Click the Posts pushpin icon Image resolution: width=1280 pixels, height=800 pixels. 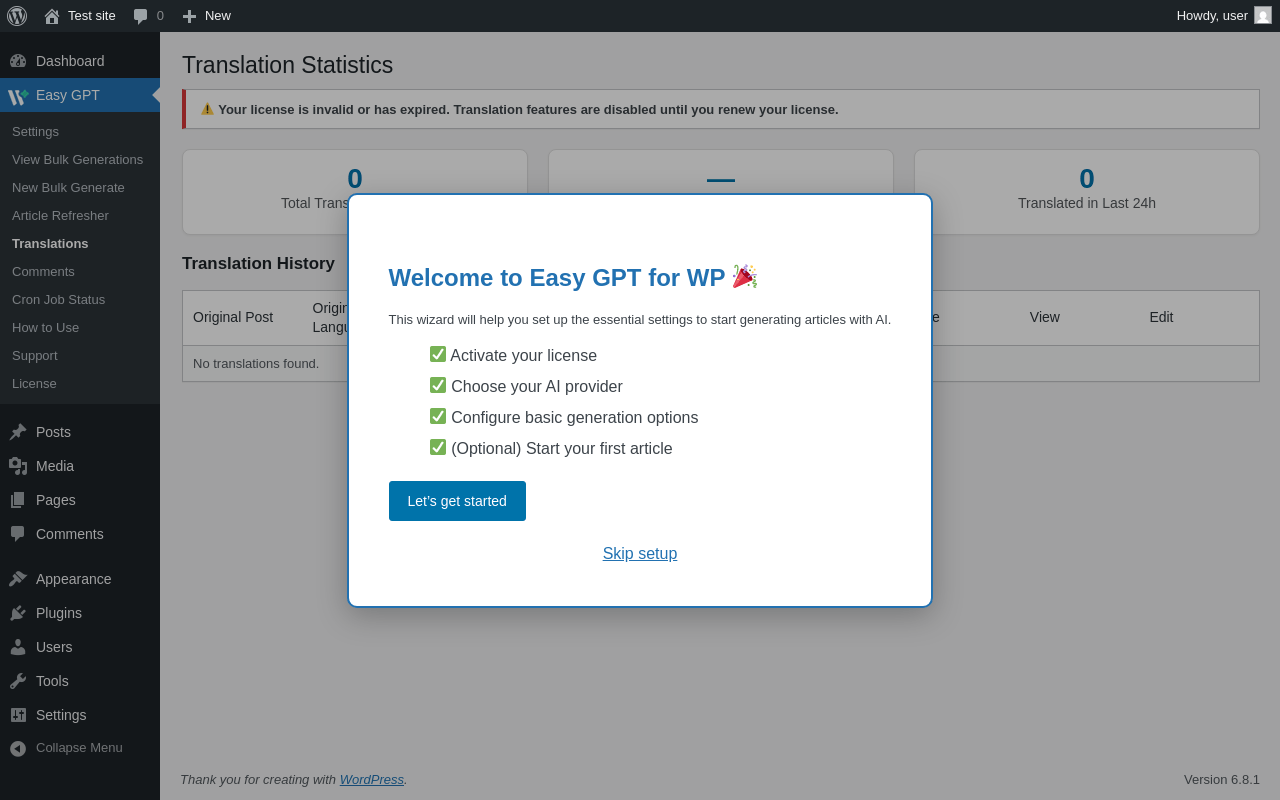coord(18,432)
